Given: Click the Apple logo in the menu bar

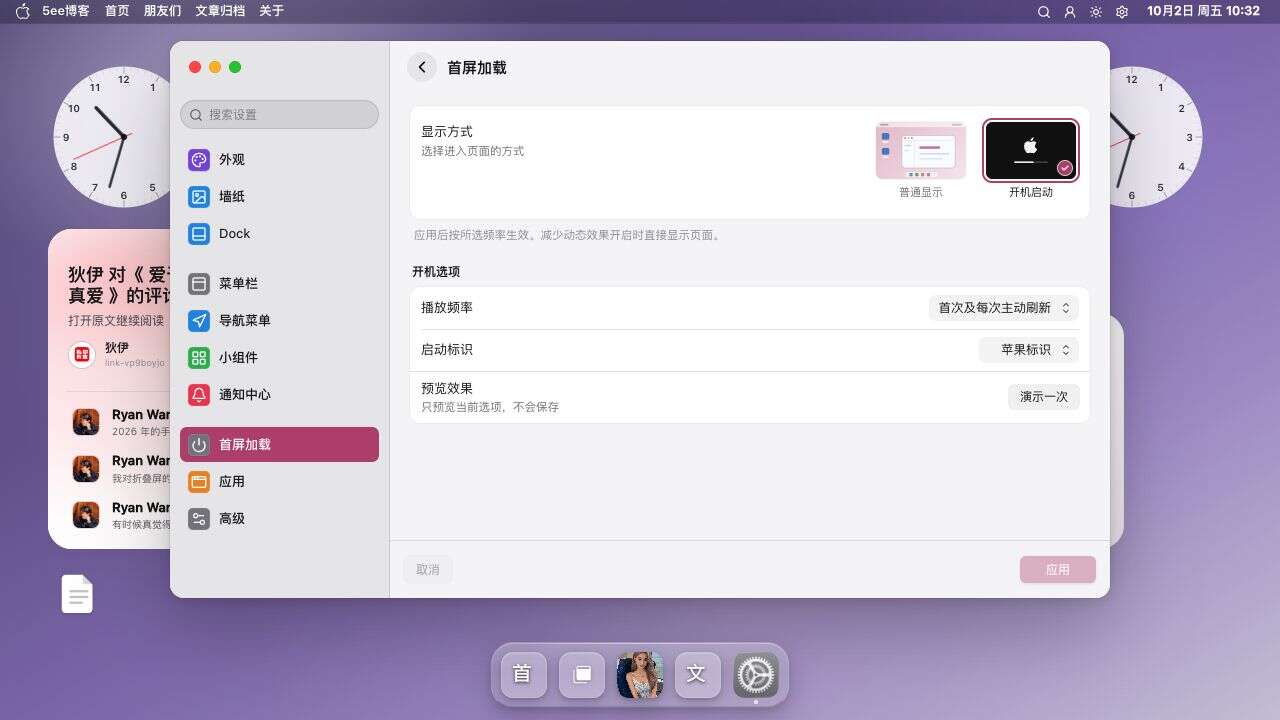Looking at the screenshot, I should click(x=23, y=11).
